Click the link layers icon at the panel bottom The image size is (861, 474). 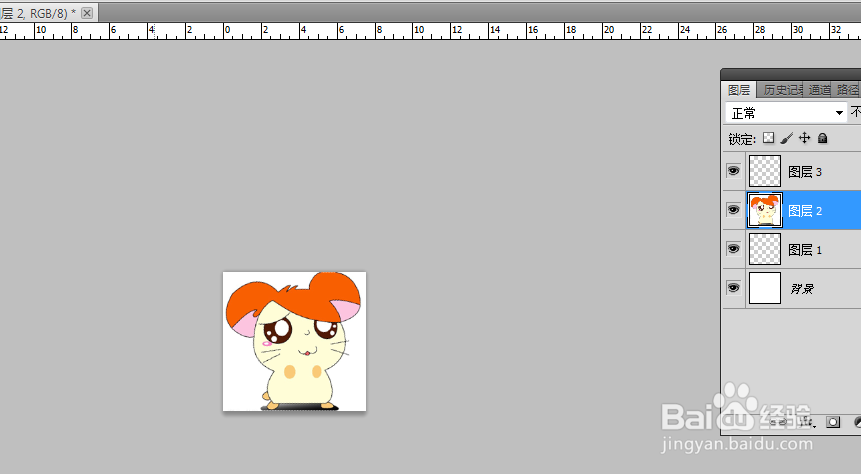click(779, 422)
